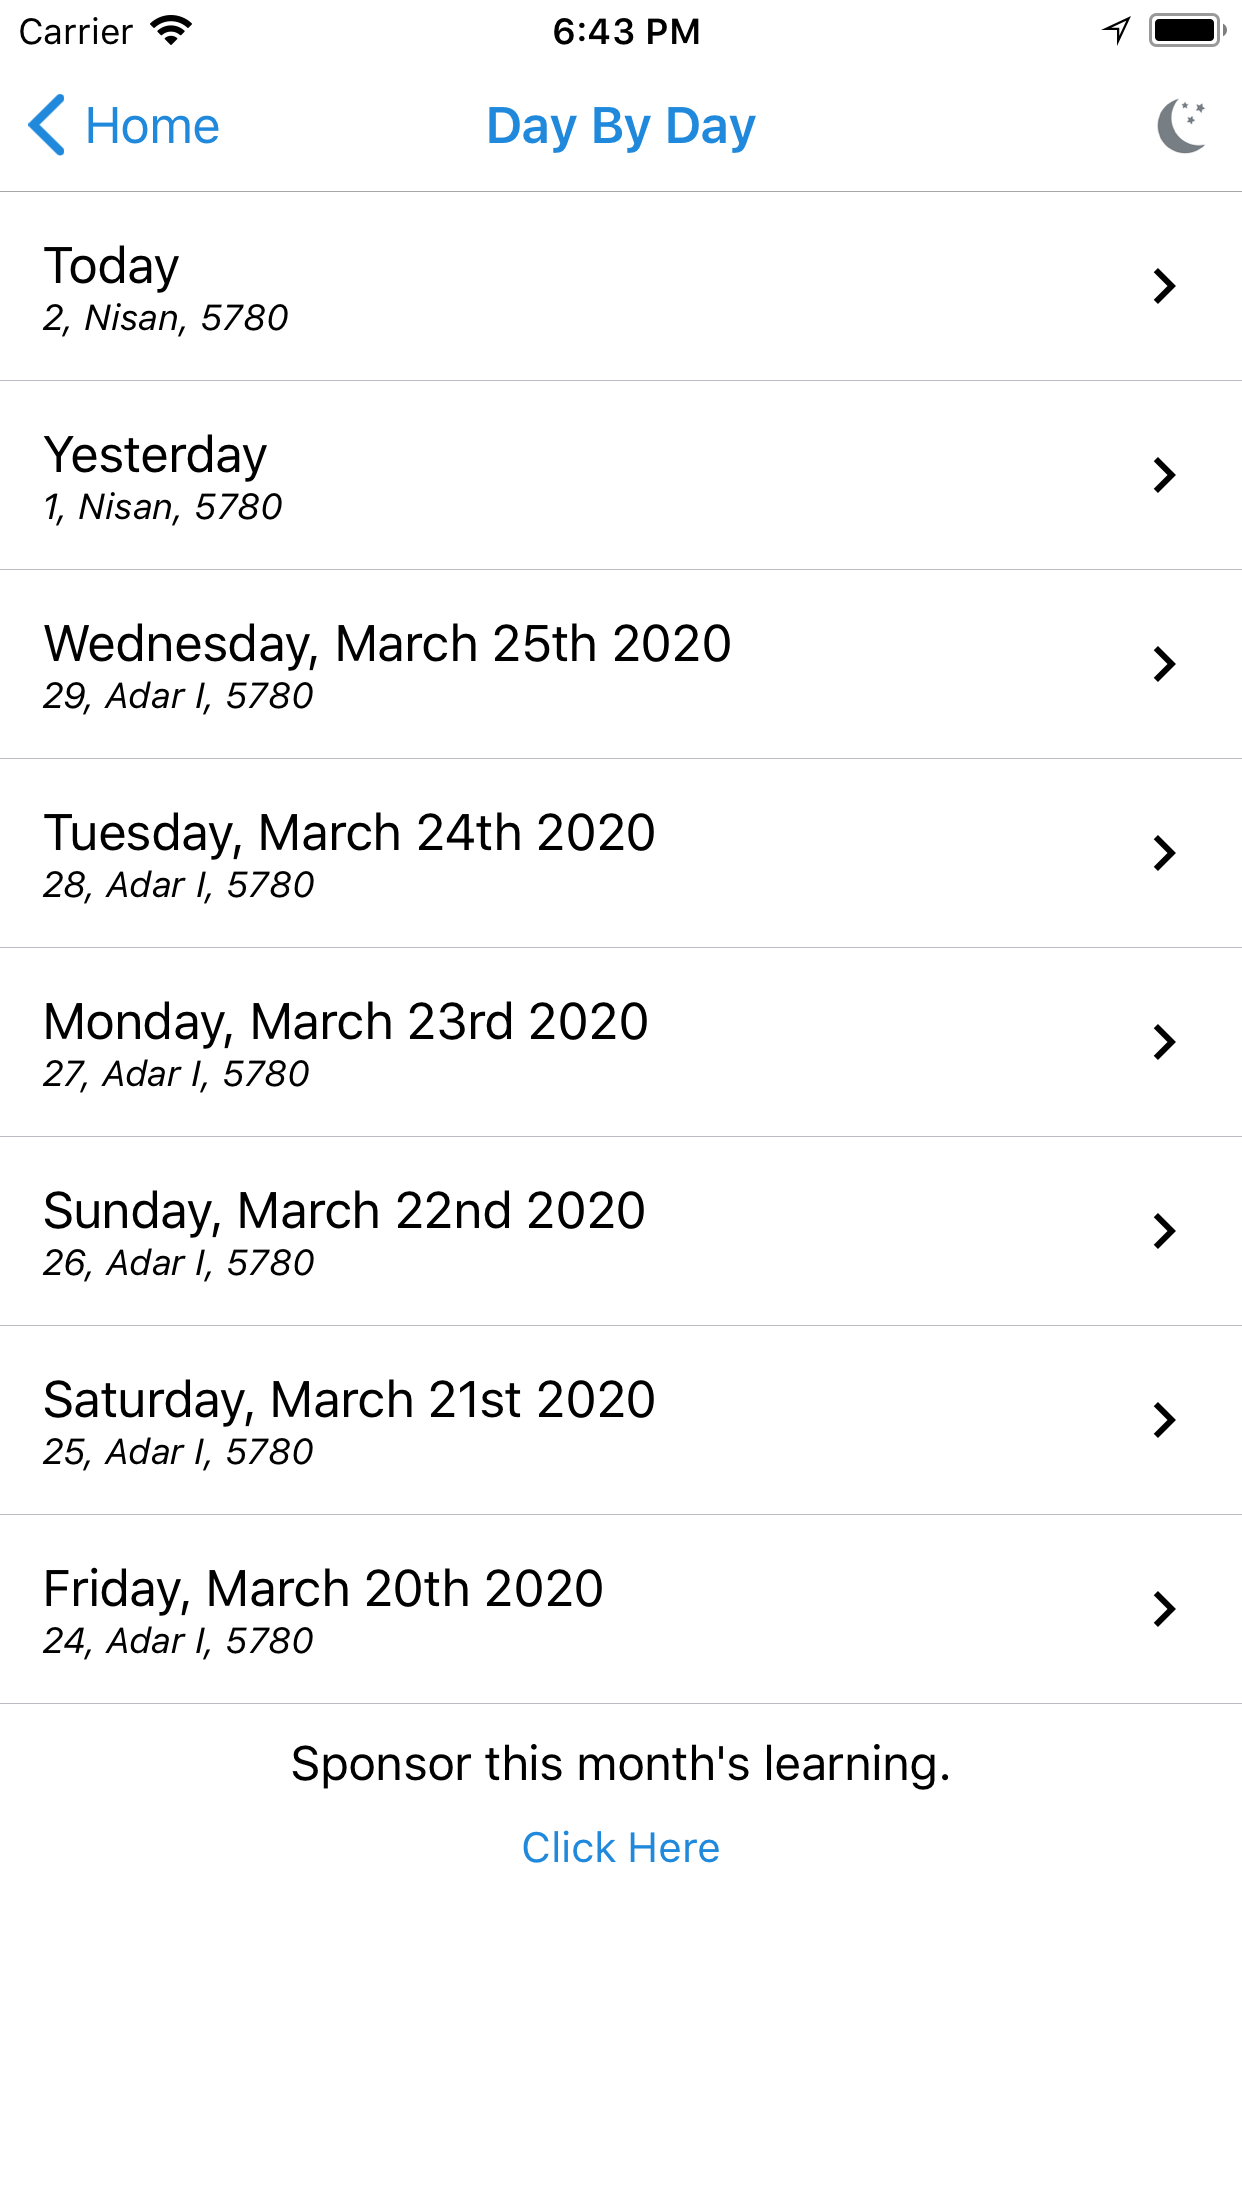Tap the location services arrow icon
The width and height of the screenshot is (1242, 2208).
(x=1116, y=31)
